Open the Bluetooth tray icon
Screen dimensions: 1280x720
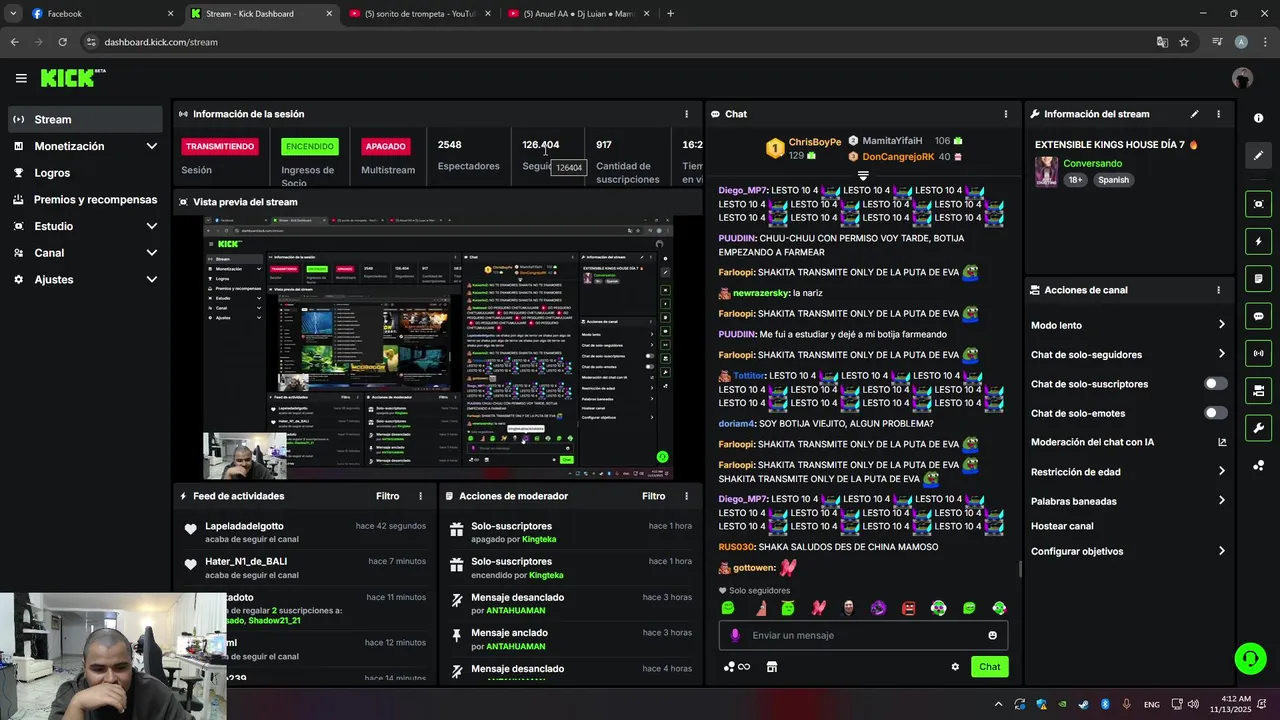tap(1105, 704)
